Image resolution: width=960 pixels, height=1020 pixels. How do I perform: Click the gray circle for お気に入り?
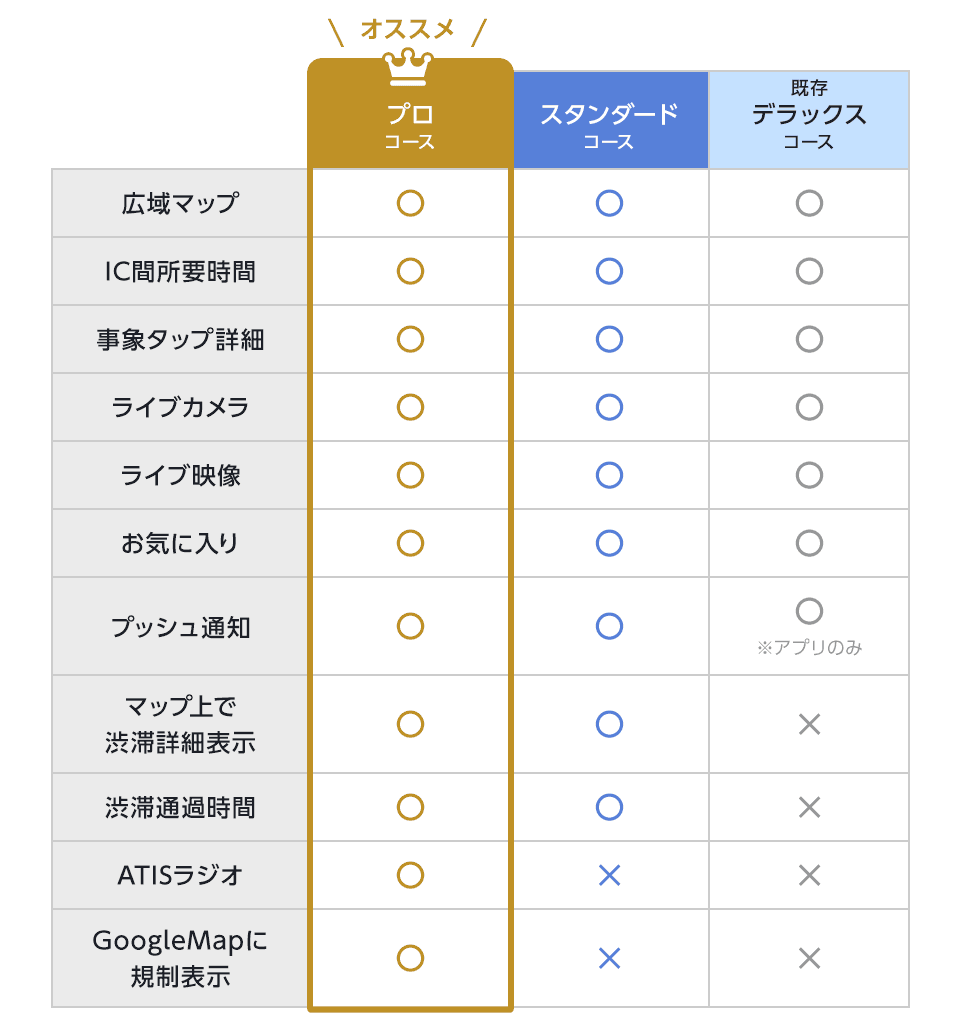pos(809,543)
